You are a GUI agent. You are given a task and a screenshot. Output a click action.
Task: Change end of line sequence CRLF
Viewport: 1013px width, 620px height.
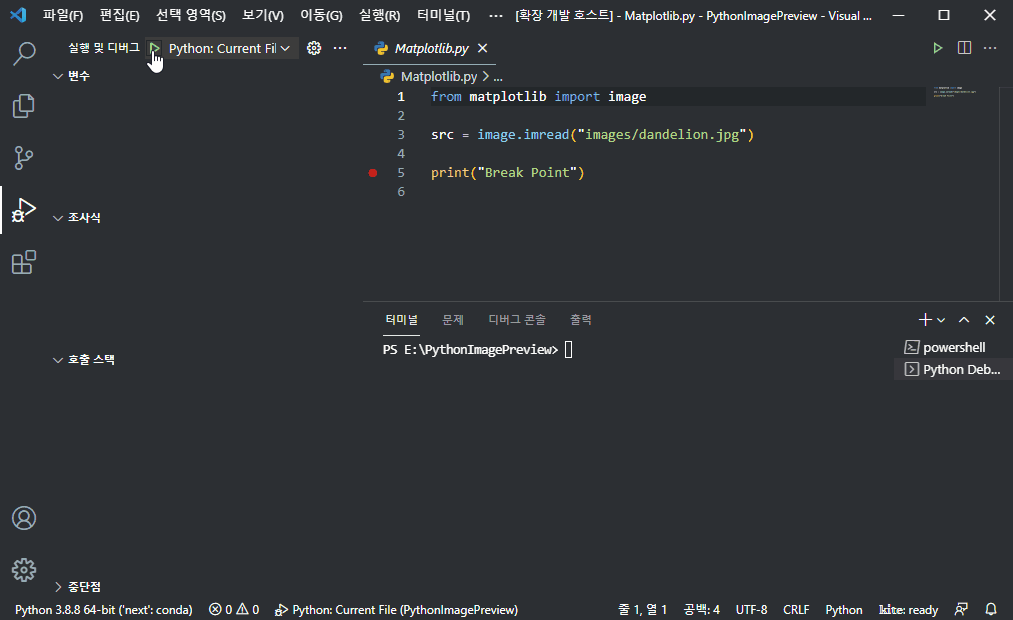[x=796, y=610]
